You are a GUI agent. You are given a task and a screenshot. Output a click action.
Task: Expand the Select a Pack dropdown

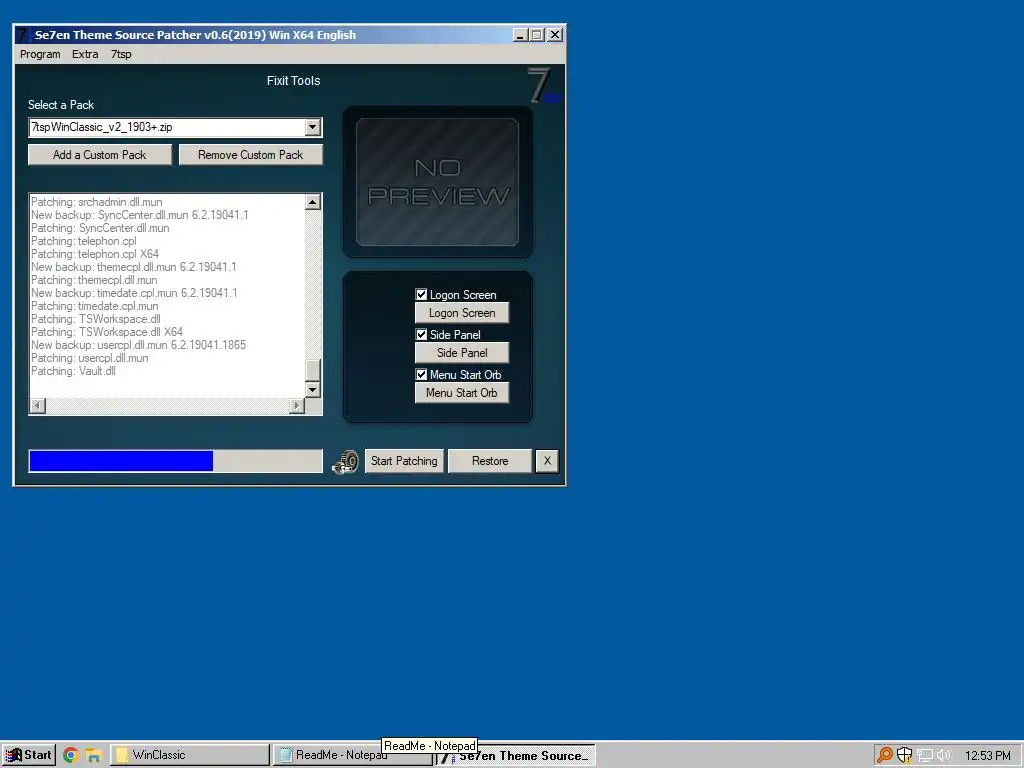click(313, 127)
